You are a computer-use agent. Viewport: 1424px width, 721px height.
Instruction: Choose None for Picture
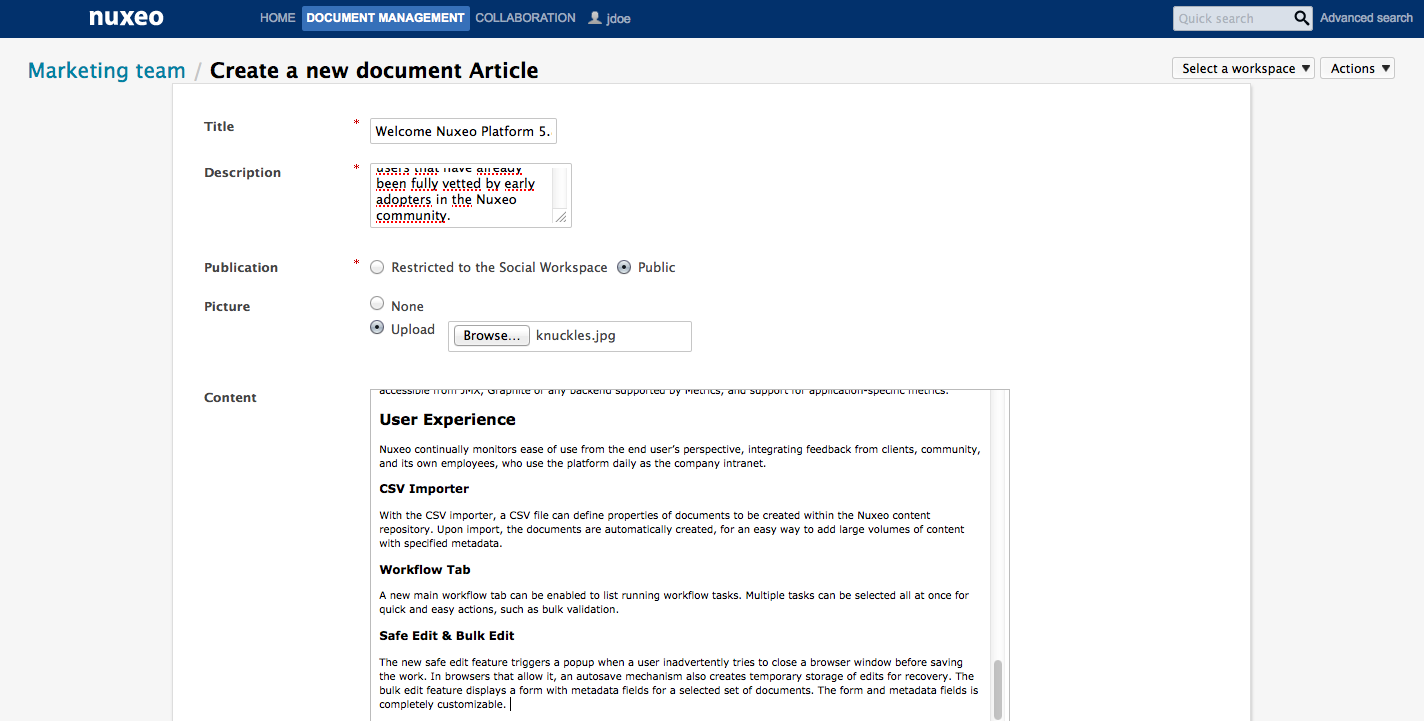pyautogui.click(x=377, y=303)
